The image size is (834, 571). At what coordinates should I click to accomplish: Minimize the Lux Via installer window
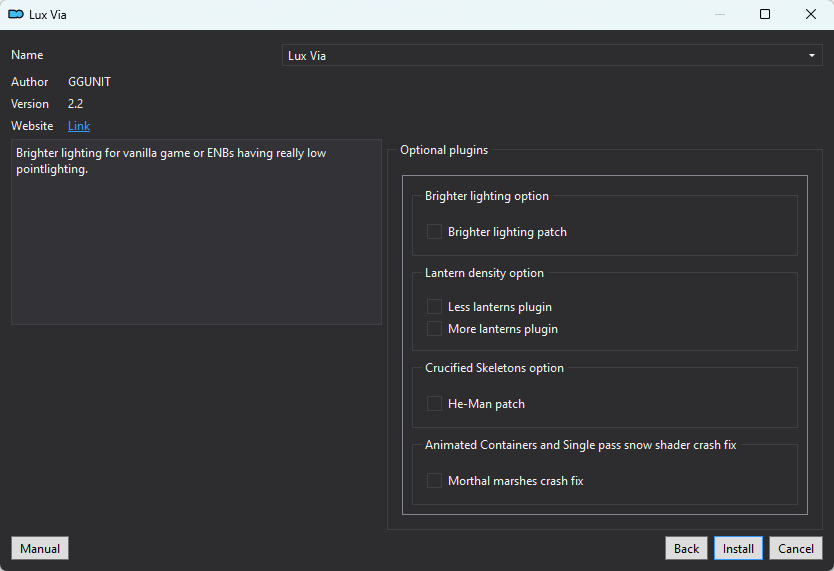720,14
